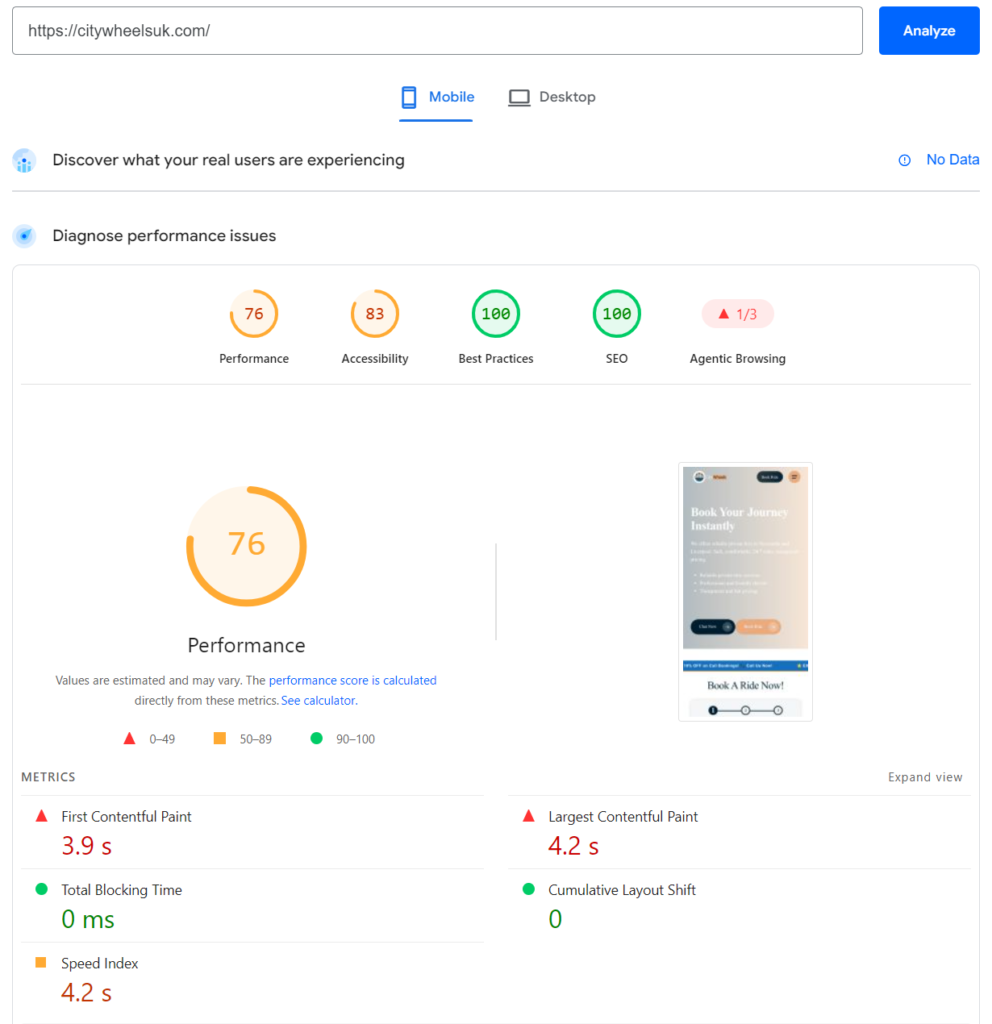The height and width of the screenshot is (1024, 992).
Task: Switch to the Desktop tab
Action: click(552, 97)
